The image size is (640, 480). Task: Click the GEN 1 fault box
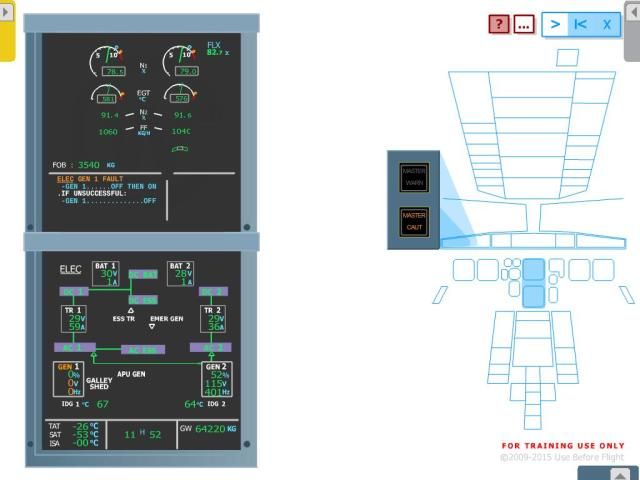pyautogui.click(x=68, y=380)
